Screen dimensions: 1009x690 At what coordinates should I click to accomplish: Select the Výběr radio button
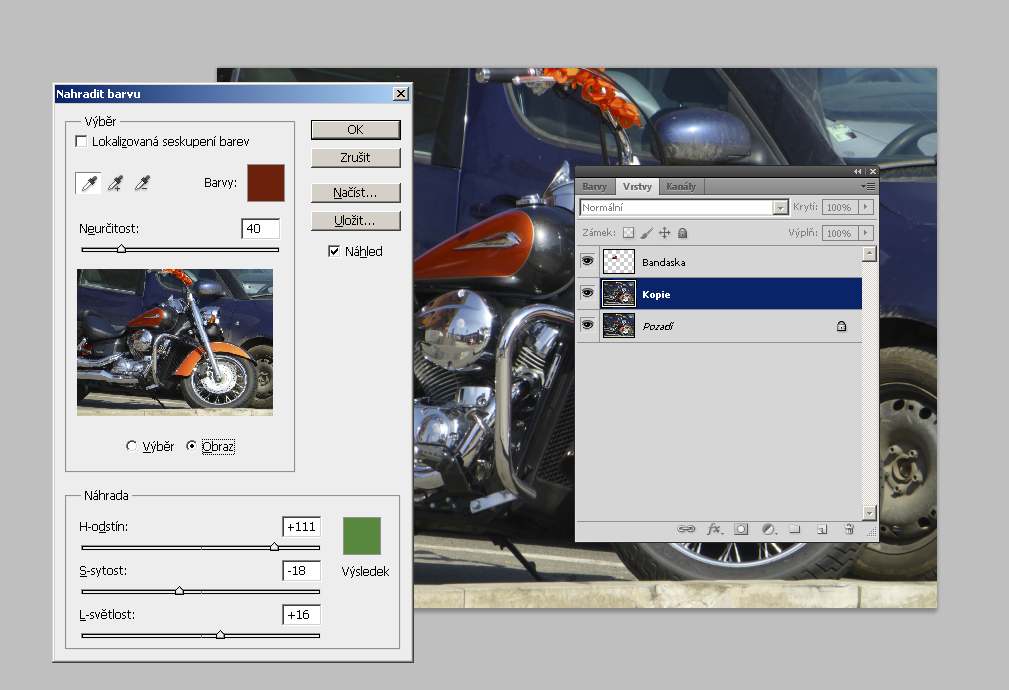[x=132, y=446]
